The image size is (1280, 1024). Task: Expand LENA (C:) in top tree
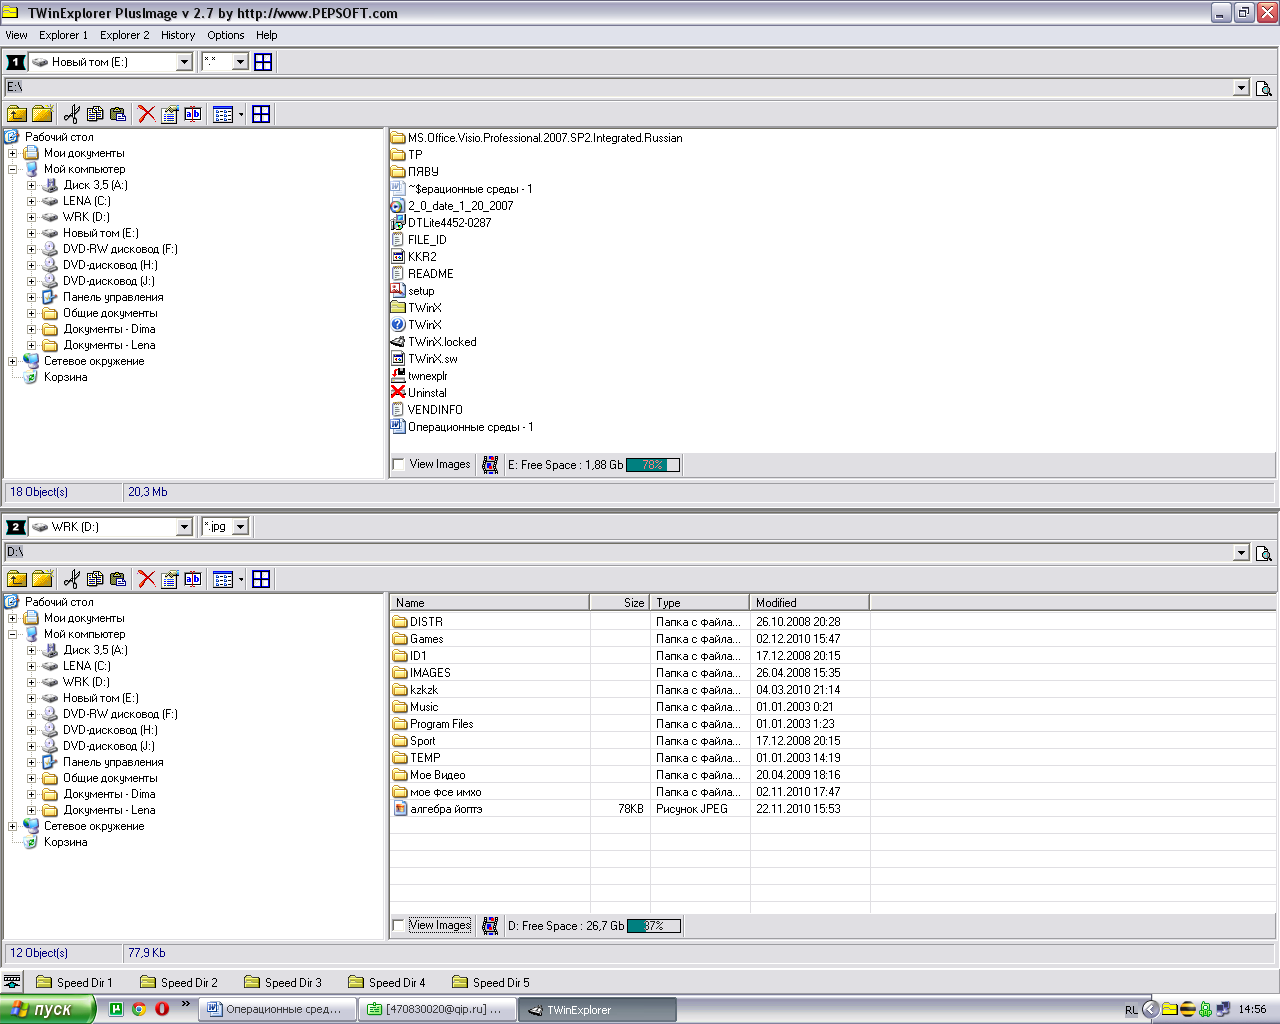click(x=31, y=201)
